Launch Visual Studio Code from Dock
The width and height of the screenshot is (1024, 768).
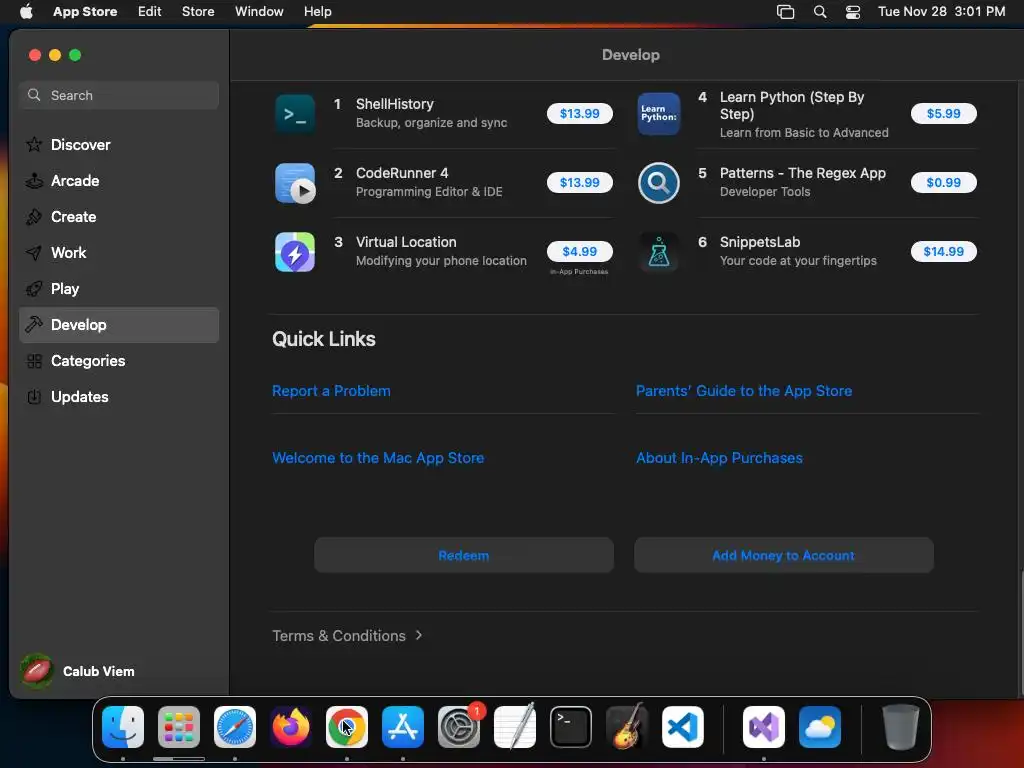(683, 727)
